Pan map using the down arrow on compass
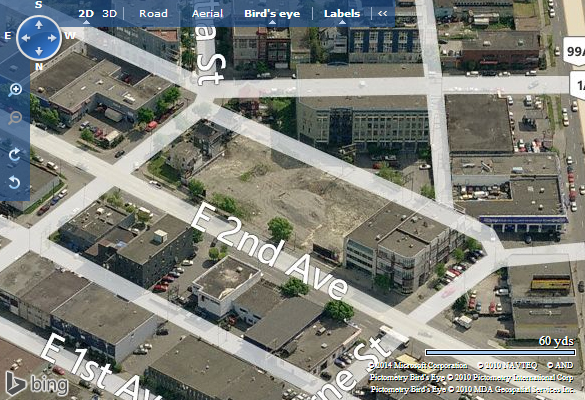Image resolution: width=585 pixels, height=400 pixels. 39,51
